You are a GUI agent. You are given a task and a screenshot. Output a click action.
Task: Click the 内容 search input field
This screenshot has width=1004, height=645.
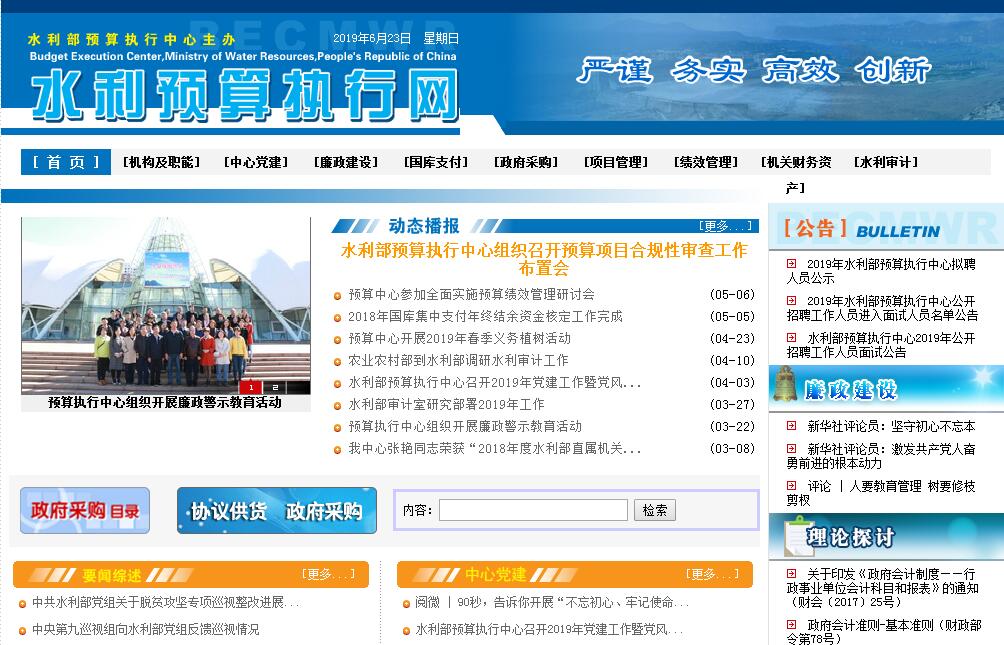533,510
